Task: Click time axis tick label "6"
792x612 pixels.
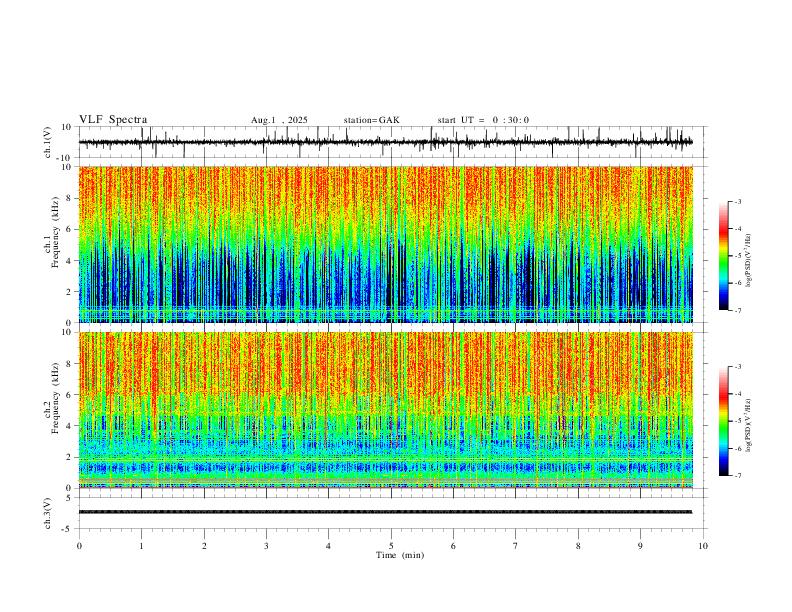Action: tap(453, 546)
